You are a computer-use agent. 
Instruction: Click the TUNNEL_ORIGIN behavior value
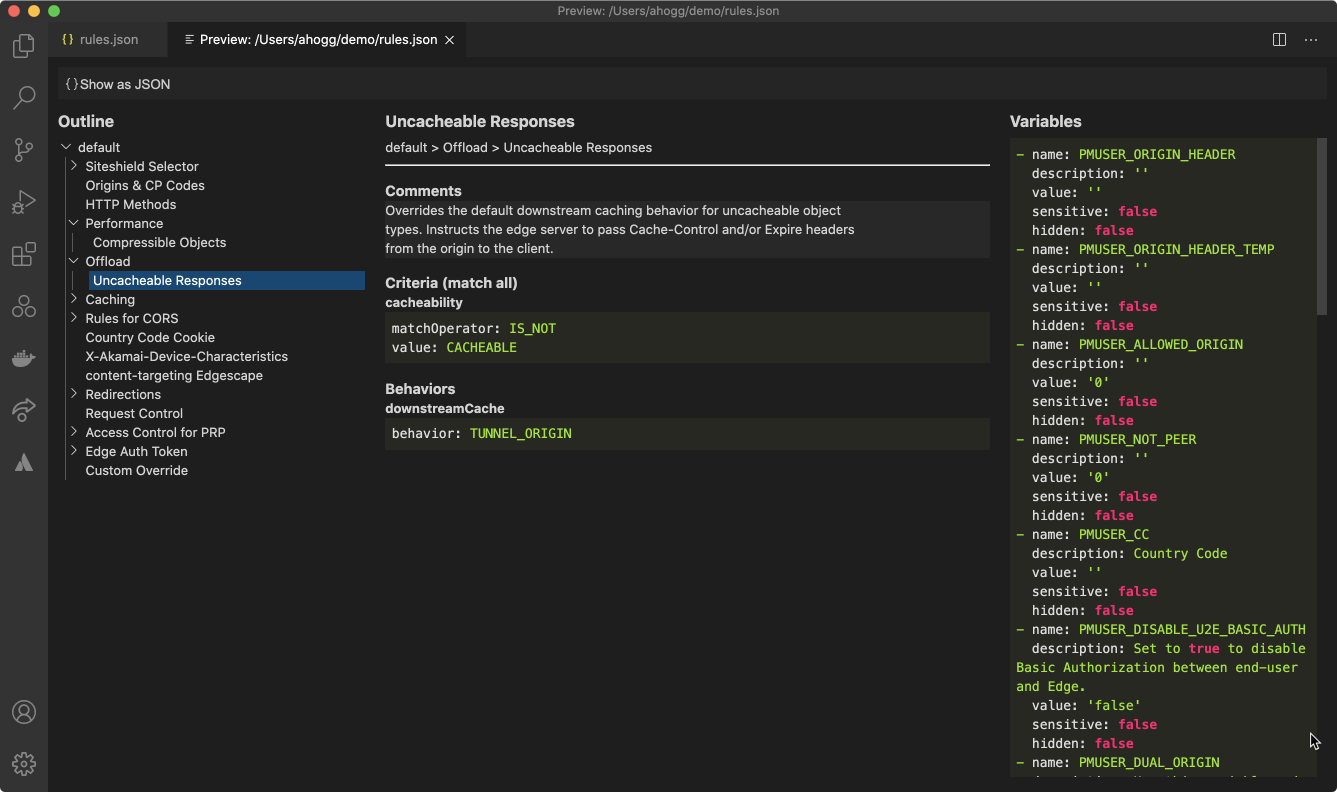[x=520, y=433]
